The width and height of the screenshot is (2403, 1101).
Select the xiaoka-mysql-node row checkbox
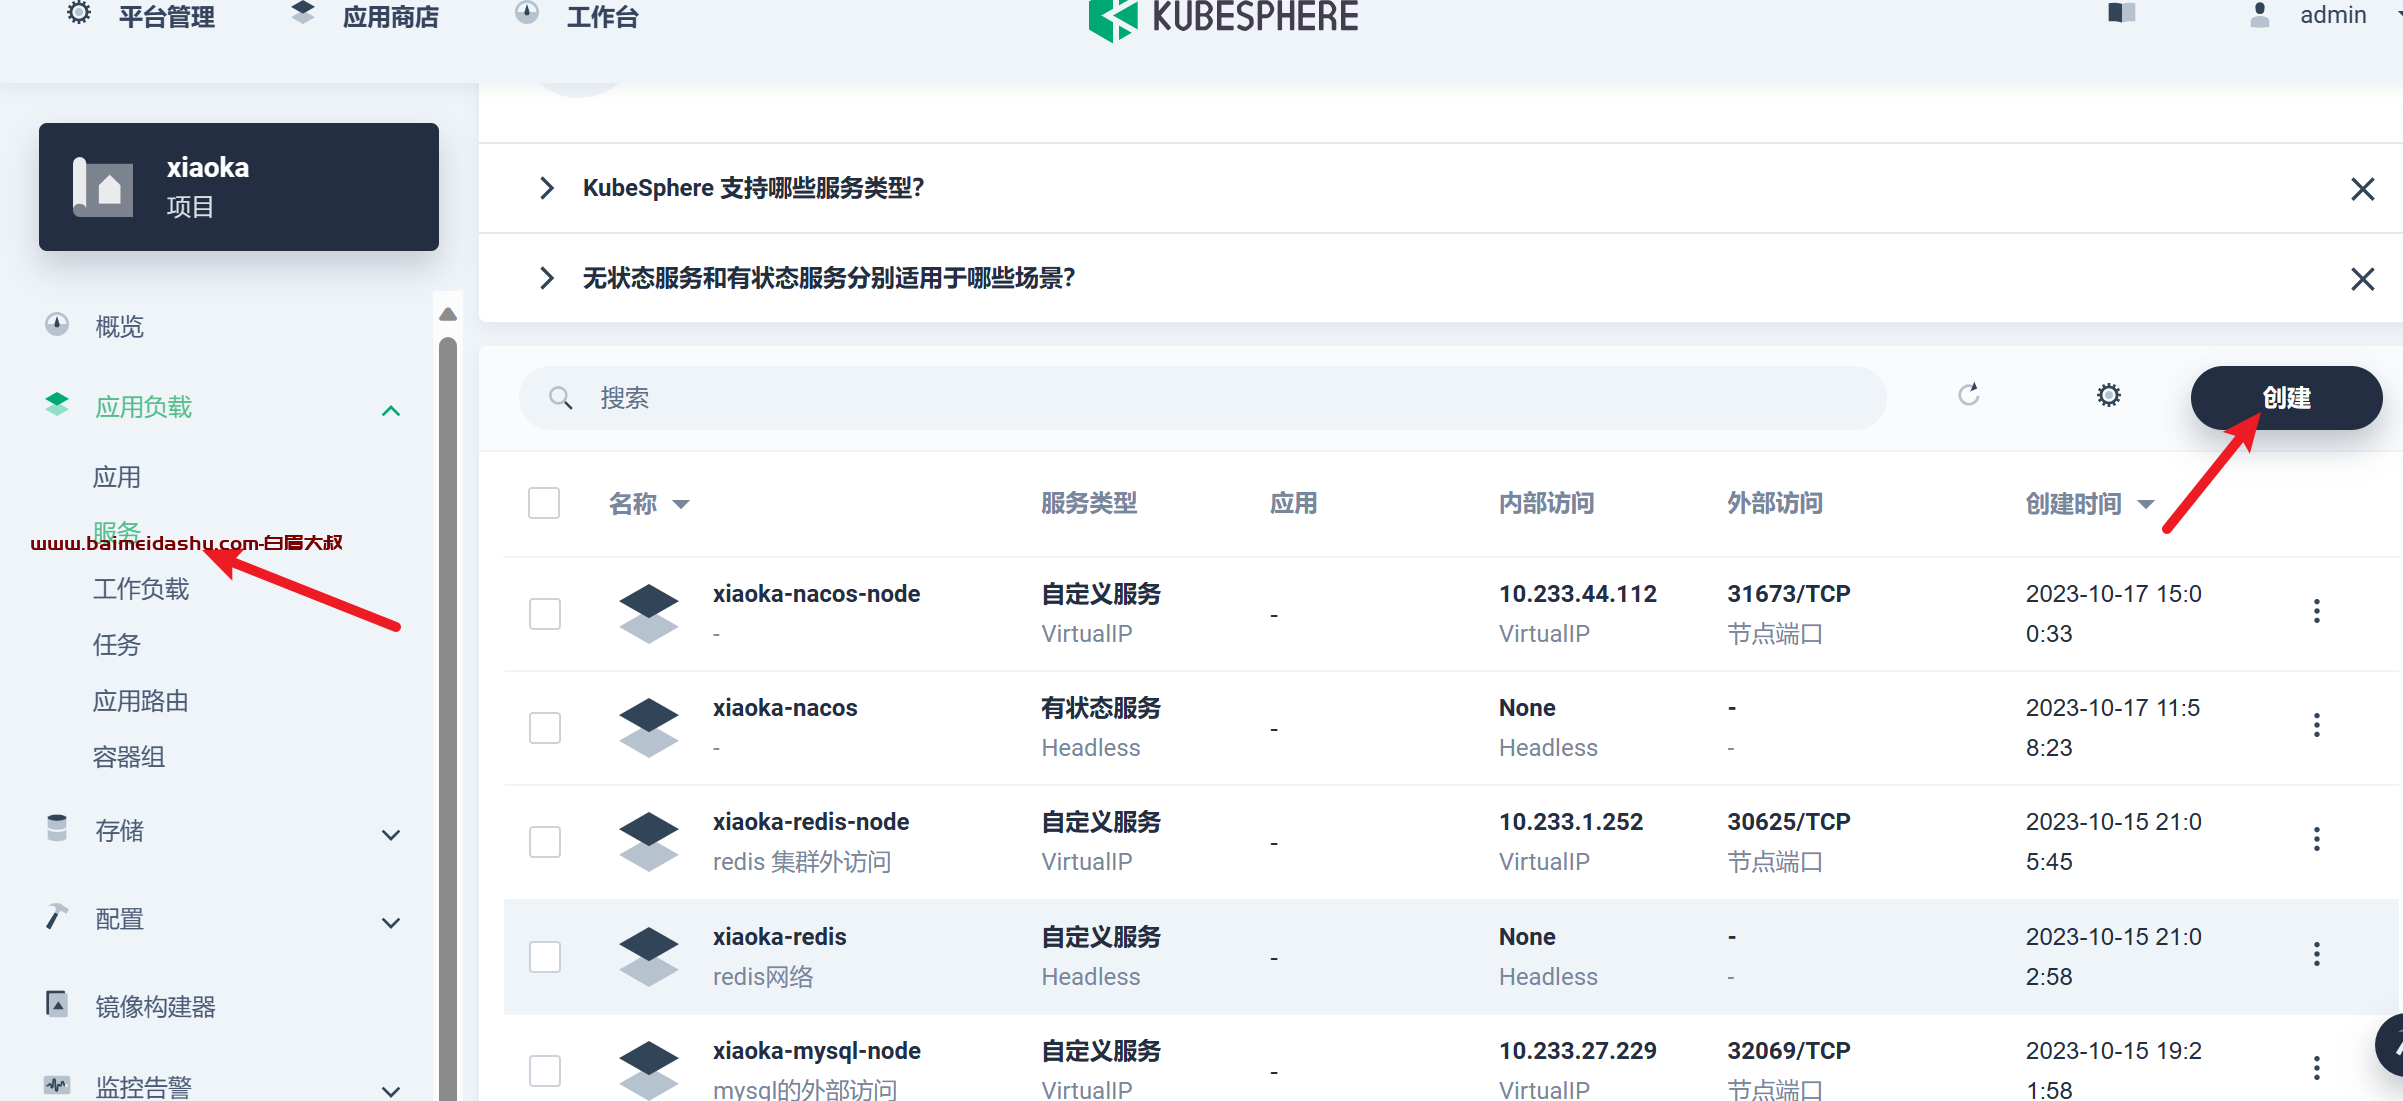pyautogui.click(x=545, y=1071)
